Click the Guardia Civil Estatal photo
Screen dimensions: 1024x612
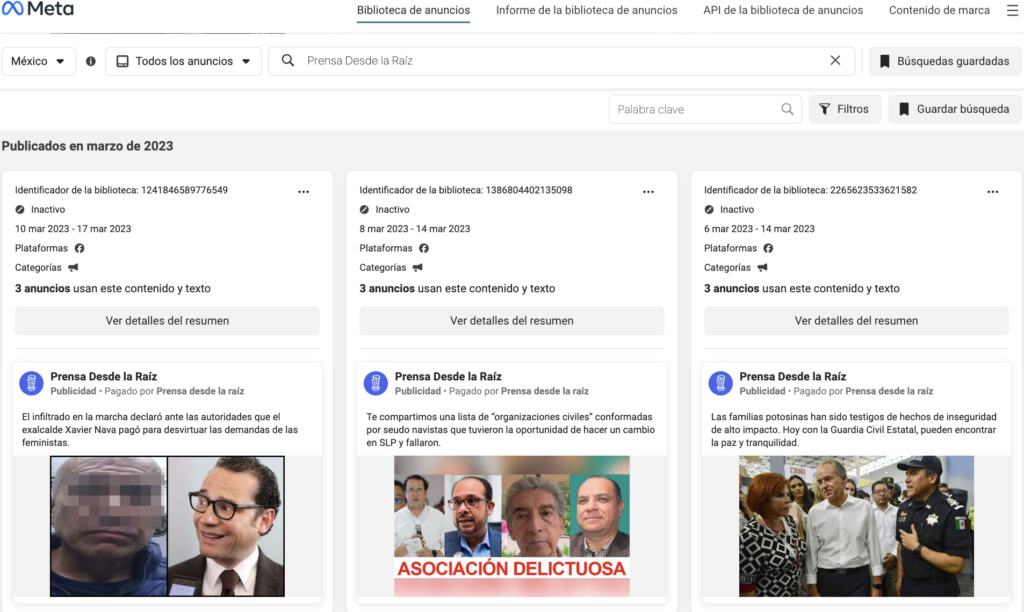pos(856,526)
